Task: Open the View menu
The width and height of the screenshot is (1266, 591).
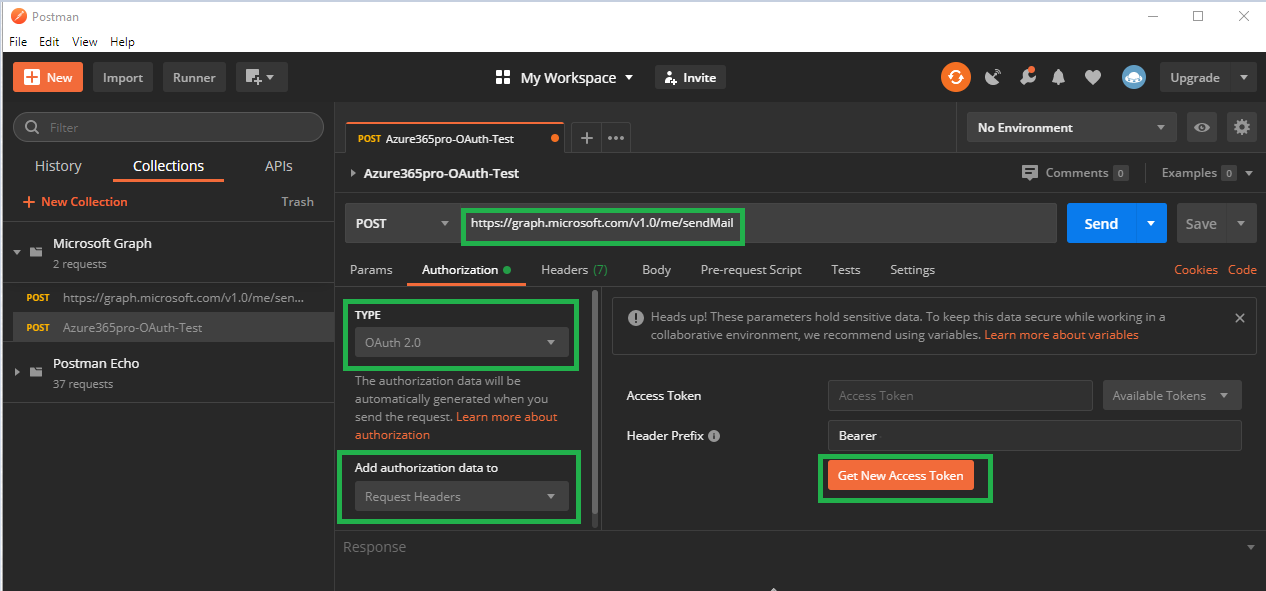Action: 85,42
